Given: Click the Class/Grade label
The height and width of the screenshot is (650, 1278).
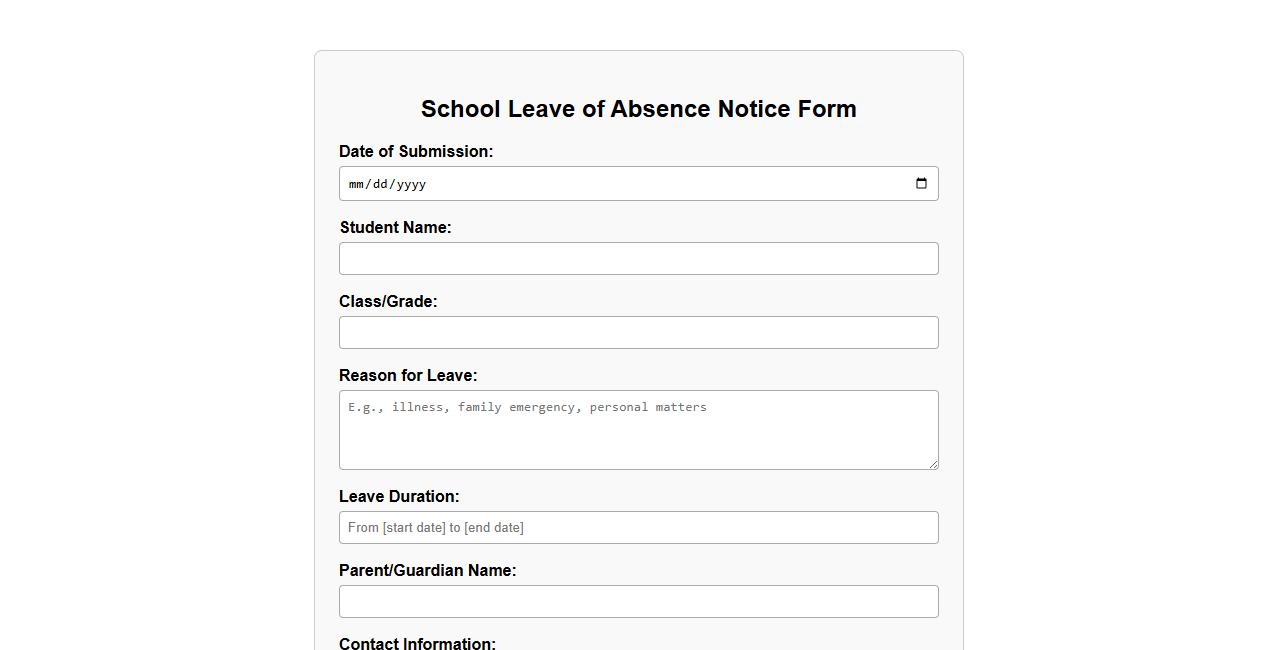Looking at the screenshot, I should point(388,301).
